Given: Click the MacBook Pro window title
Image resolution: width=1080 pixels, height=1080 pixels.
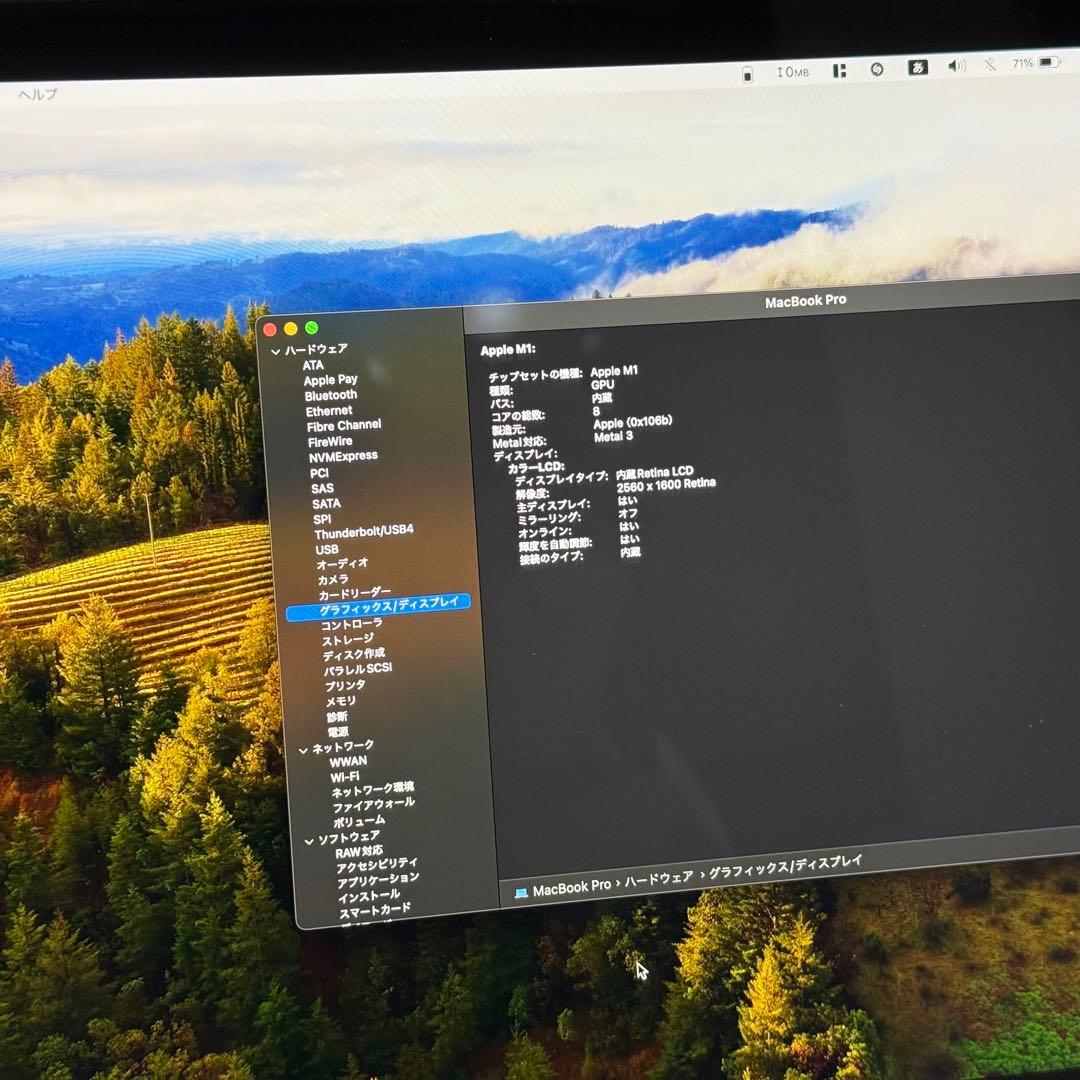Looking at the screenshot, I should pyautogui.click(x=805, y=301).
